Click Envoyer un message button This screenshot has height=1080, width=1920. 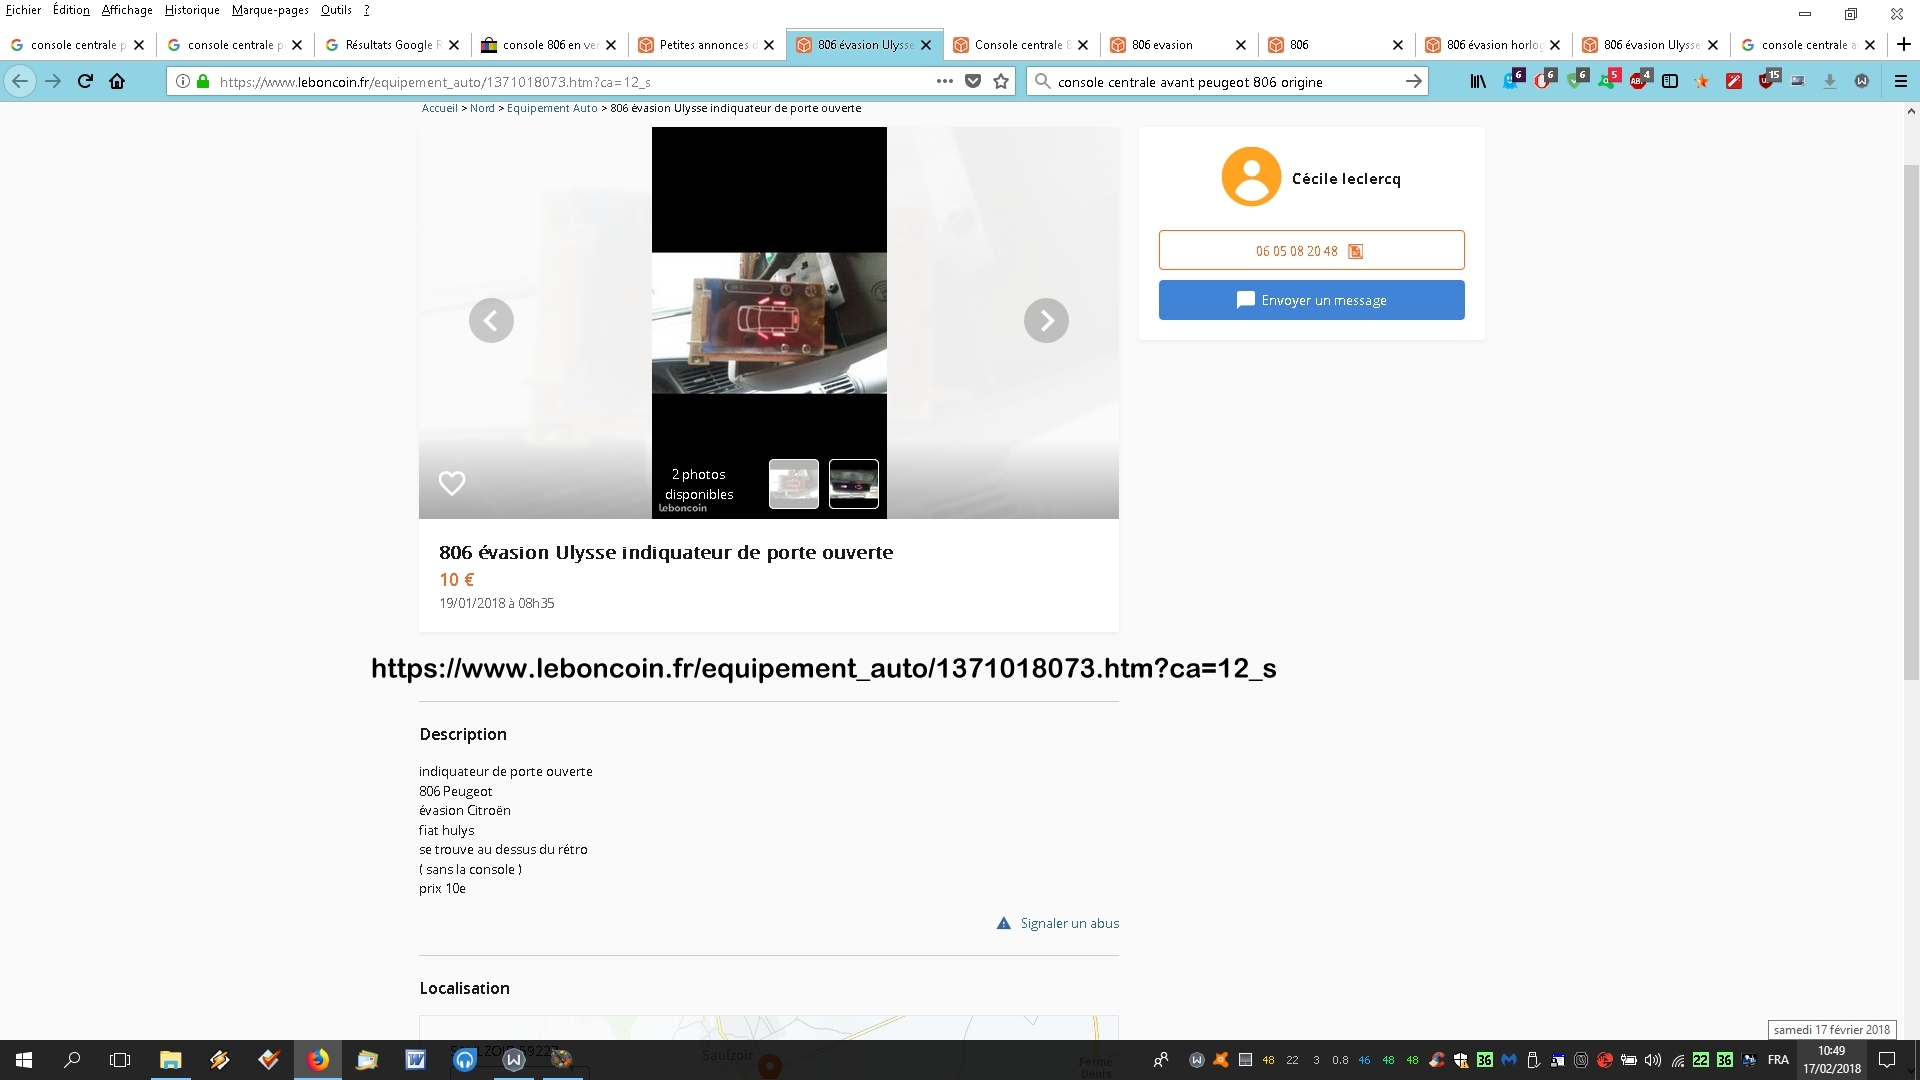pyautogui.click(x=1311, y=300)
